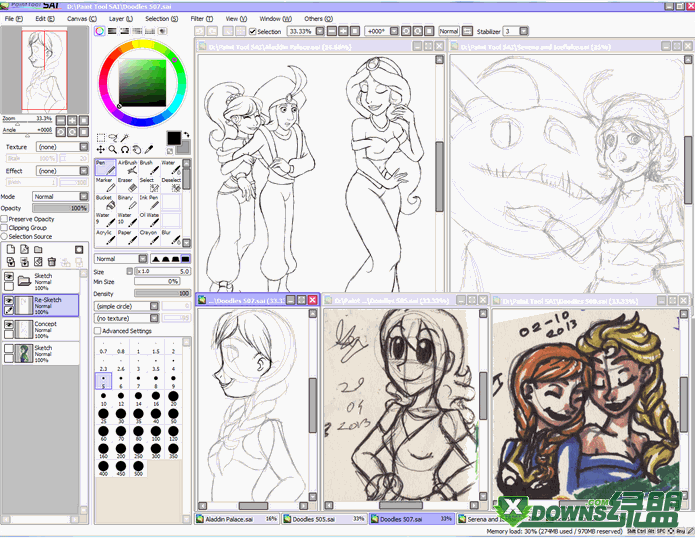Create a new layer in layer panel
The height and width of the screenshot is (538, 695).
11,250
